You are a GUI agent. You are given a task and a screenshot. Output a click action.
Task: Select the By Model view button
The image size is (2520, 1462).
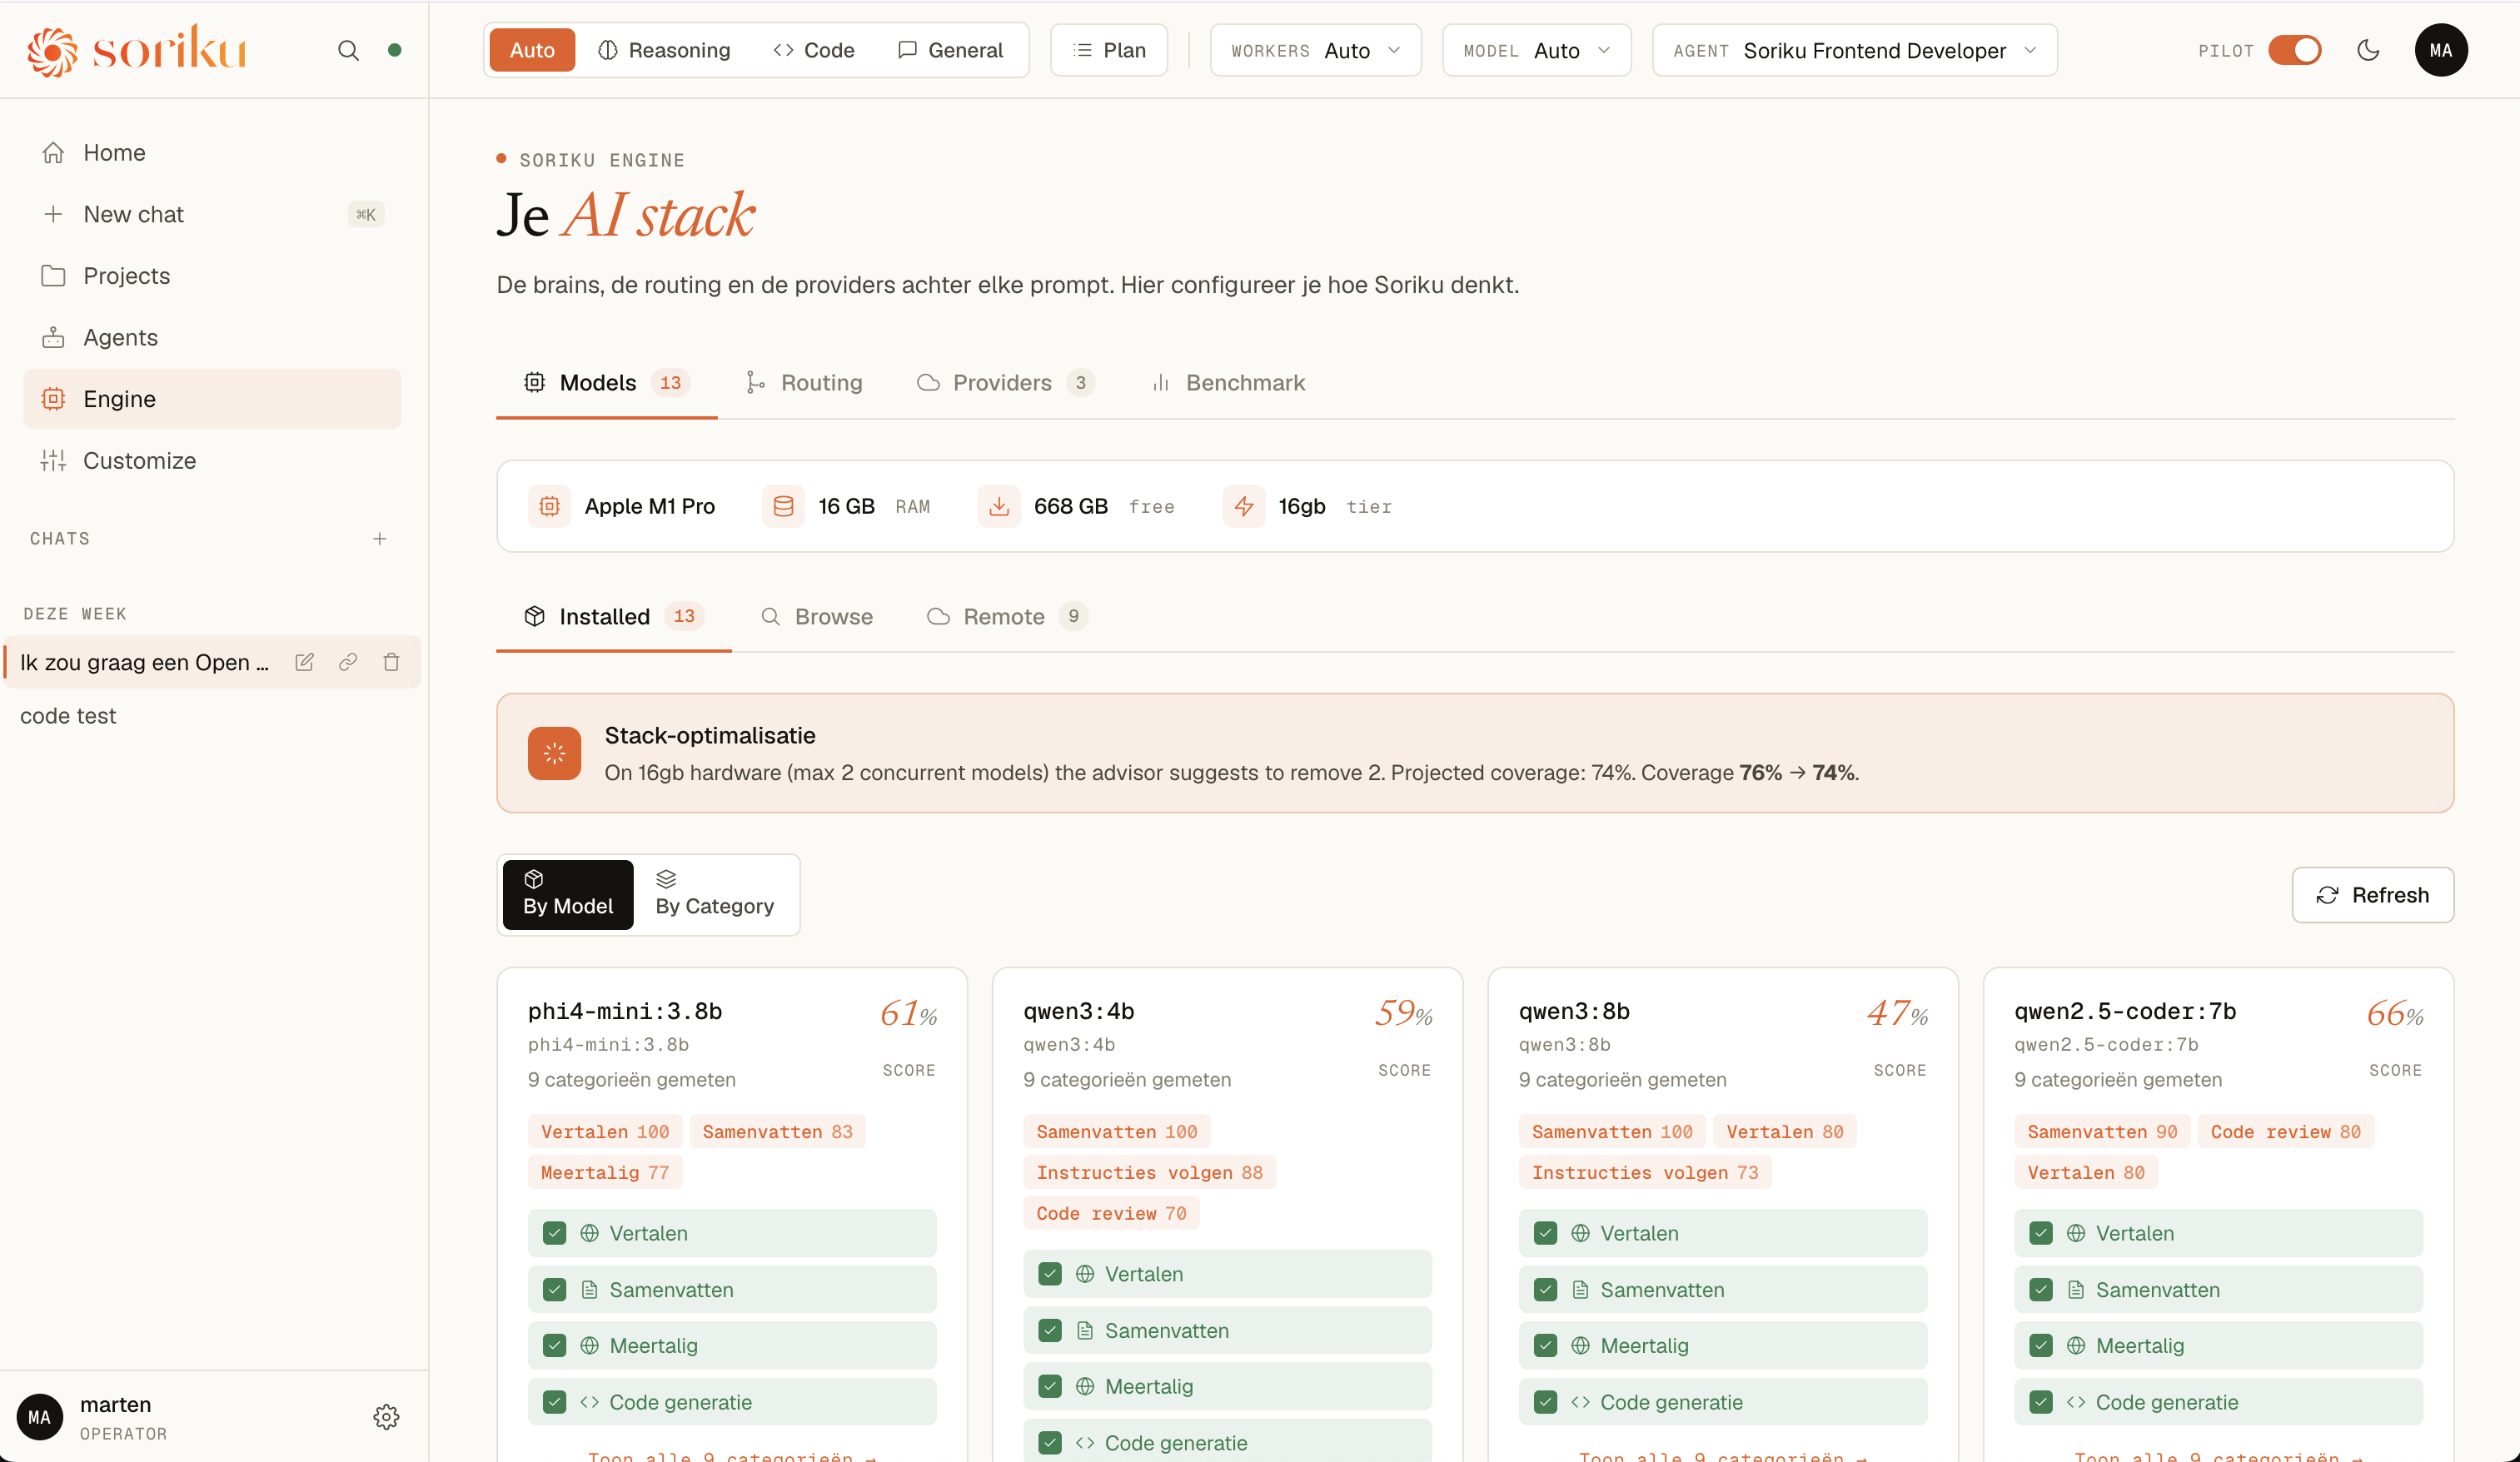[568, 895]
